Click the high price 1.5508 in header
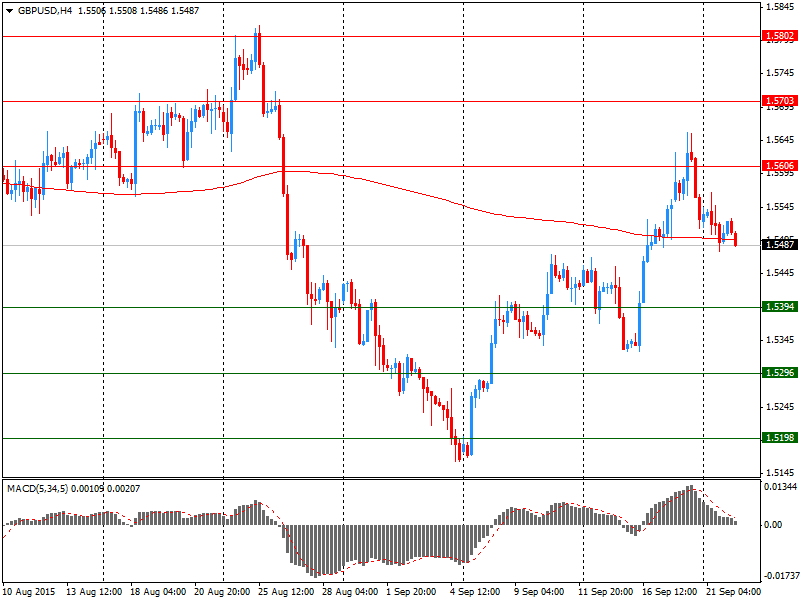Image resolution: width=800 pixels, height=600 pixels. click(123, 11)
